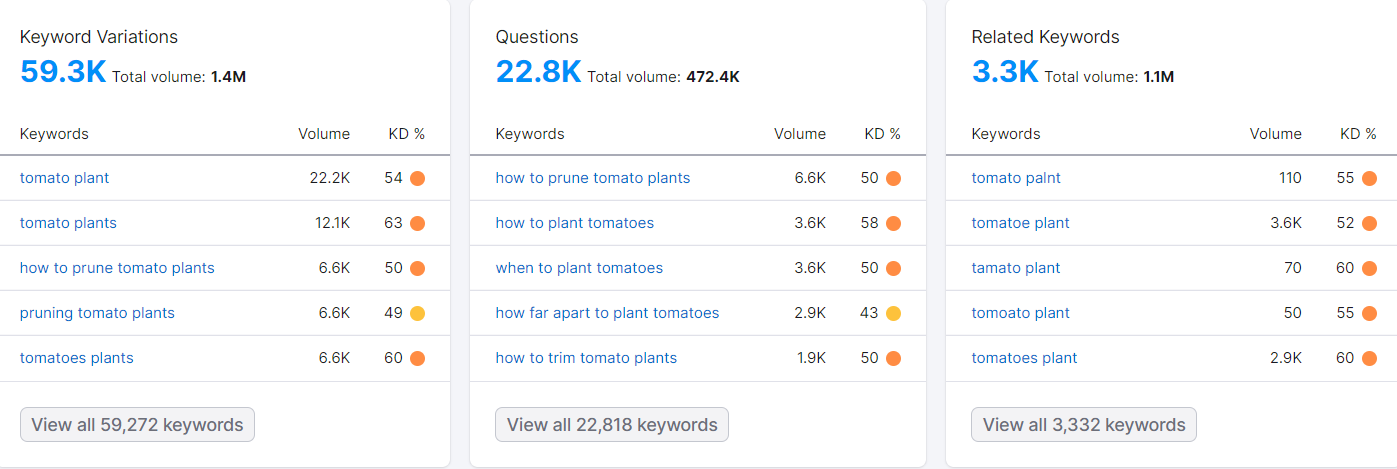Viewport: 1397px width, 469px height.
Task: Click yellow KD dot for 'how far apart to plant tomatoes'
Action: (893, 314)
